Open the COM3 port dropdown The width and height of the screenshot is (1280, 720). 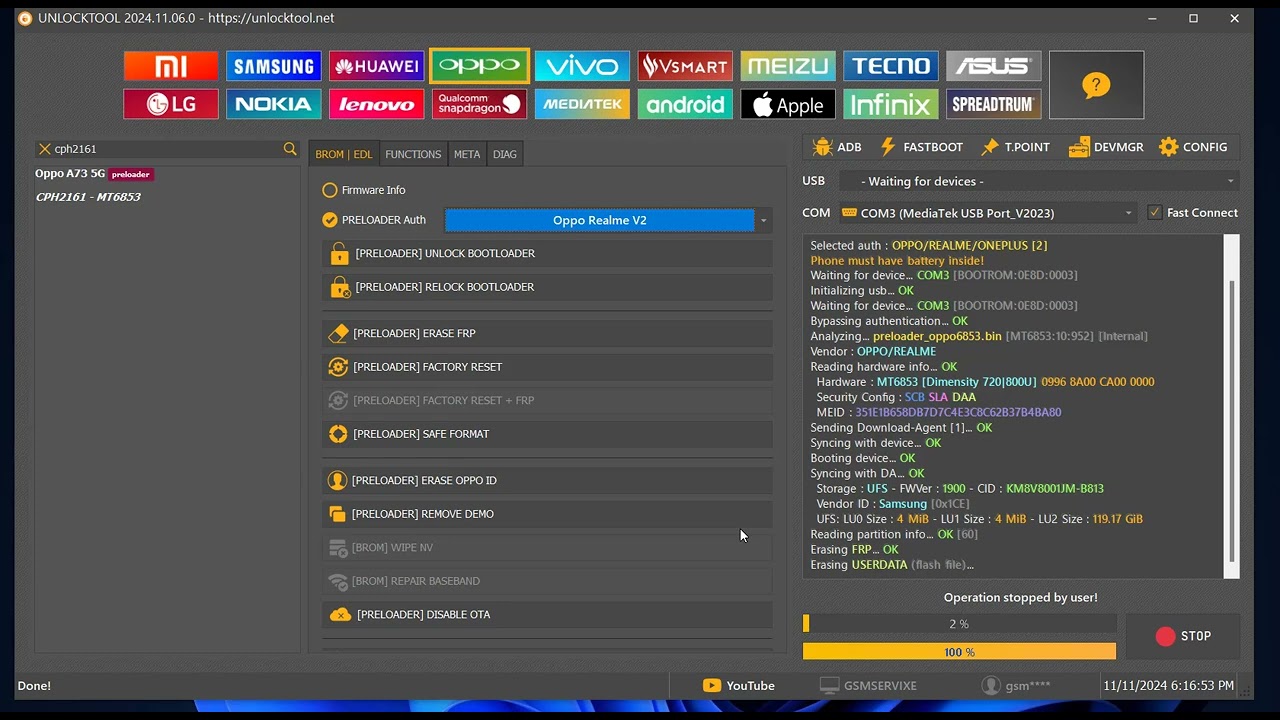tap(988, 213)
